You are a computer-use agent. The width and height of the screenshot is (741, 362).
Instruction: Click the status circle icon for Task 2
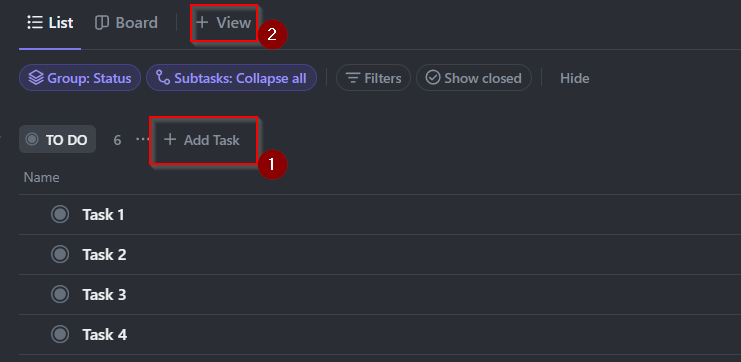click(60, 254)
